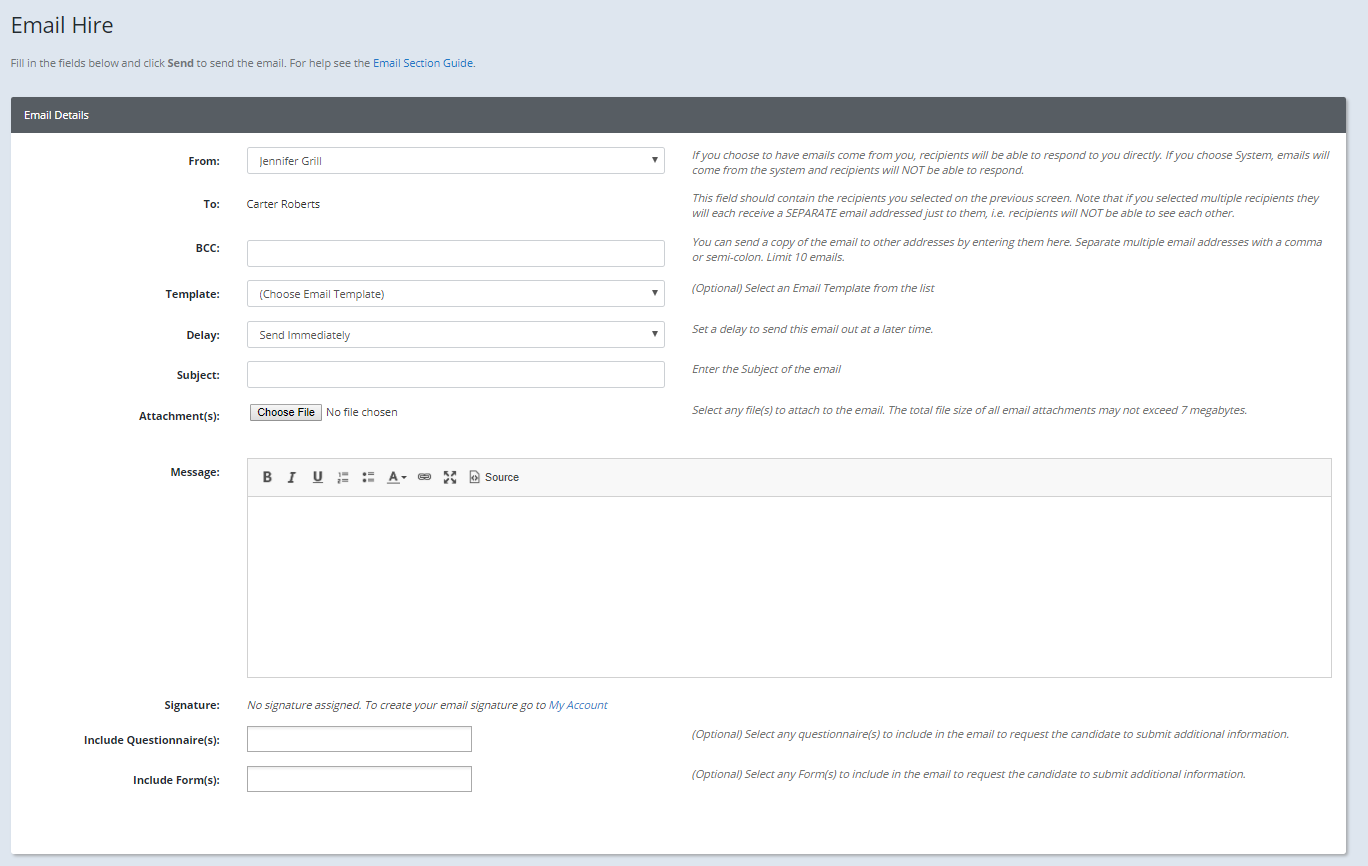Insert a bulleted list in the message
The image size is (1368, 866).
click(368, 476)
